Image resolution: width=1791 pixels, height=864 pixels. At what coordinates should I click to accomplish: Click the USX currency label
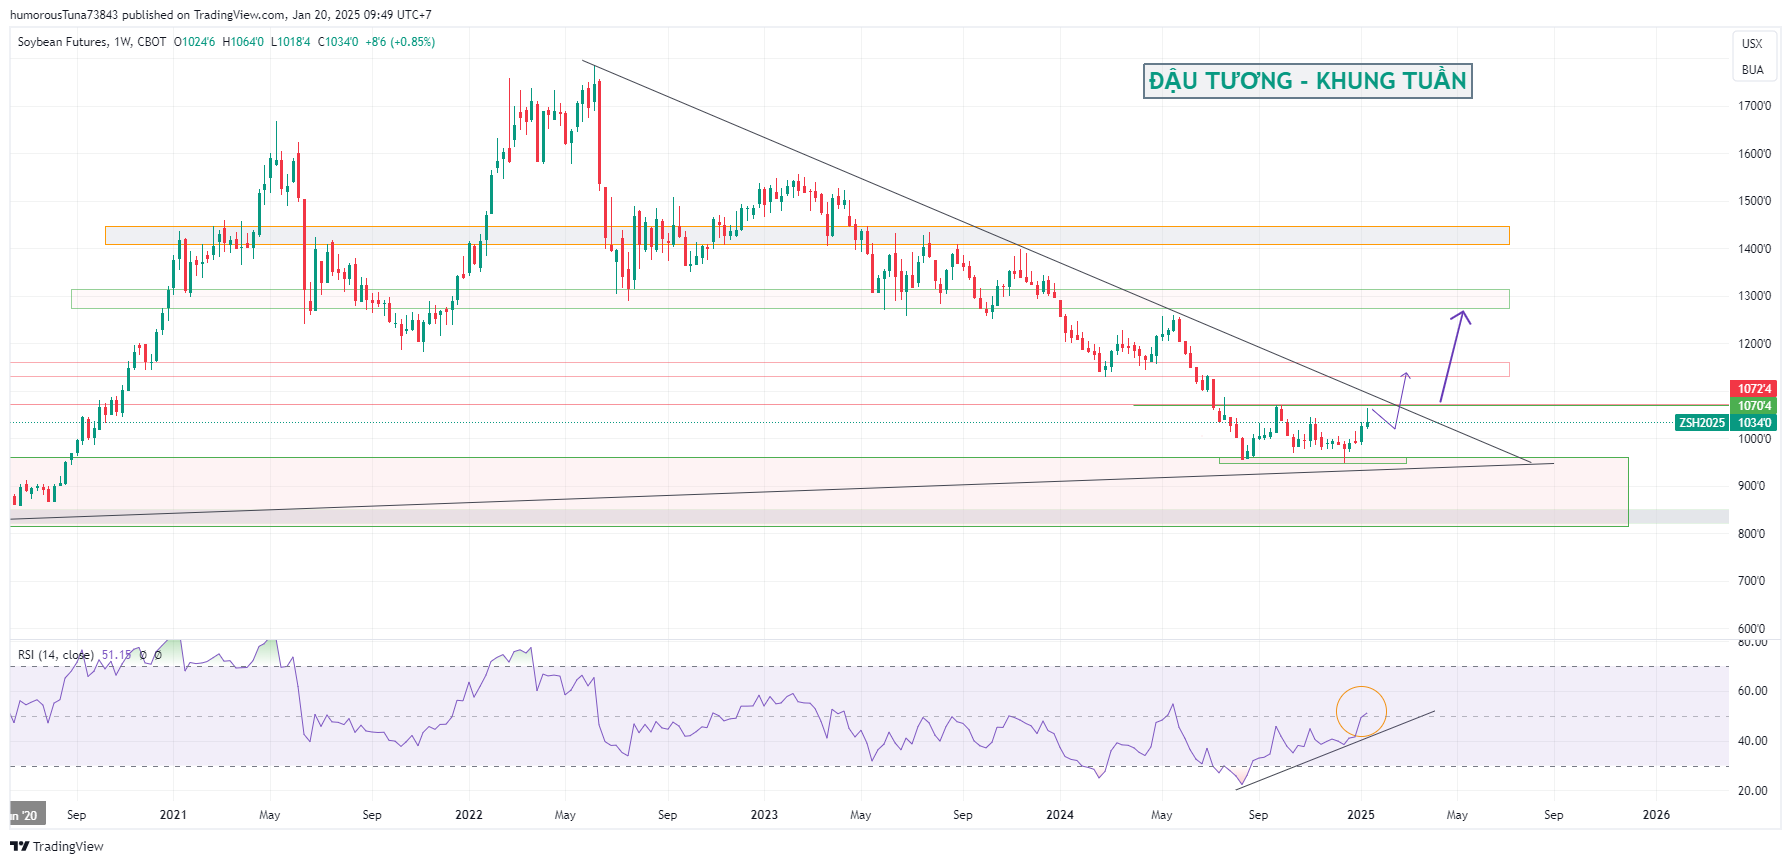tap(1752, 44)
